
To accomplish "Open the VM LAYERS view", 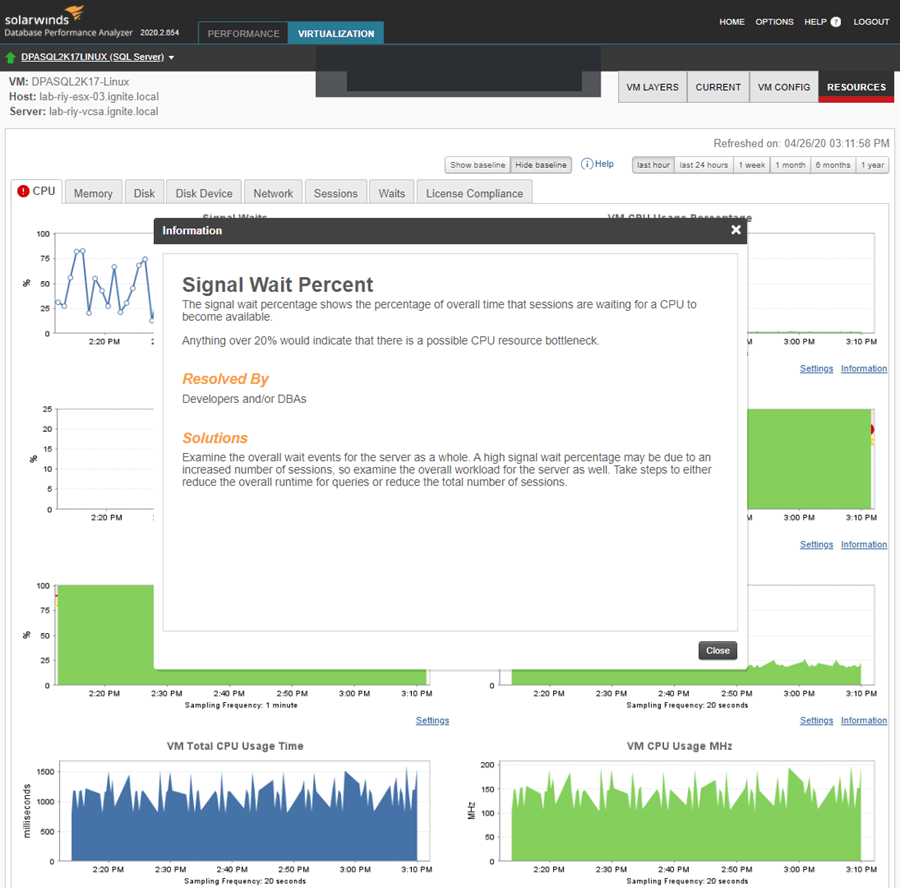I will [652, 87].
